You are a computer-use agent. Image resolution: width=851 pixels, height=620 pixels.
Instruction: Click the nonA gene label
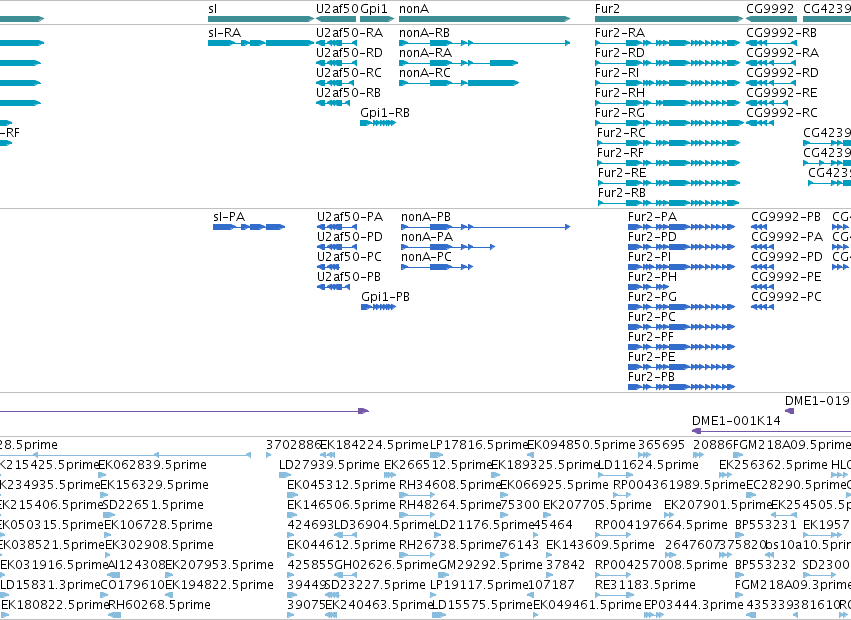point(414,9)
